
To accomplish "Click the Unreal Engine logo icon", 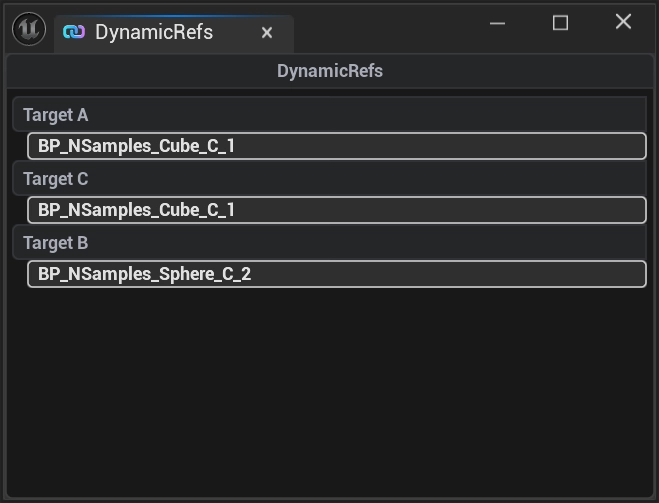I will (x=29, y=29).
